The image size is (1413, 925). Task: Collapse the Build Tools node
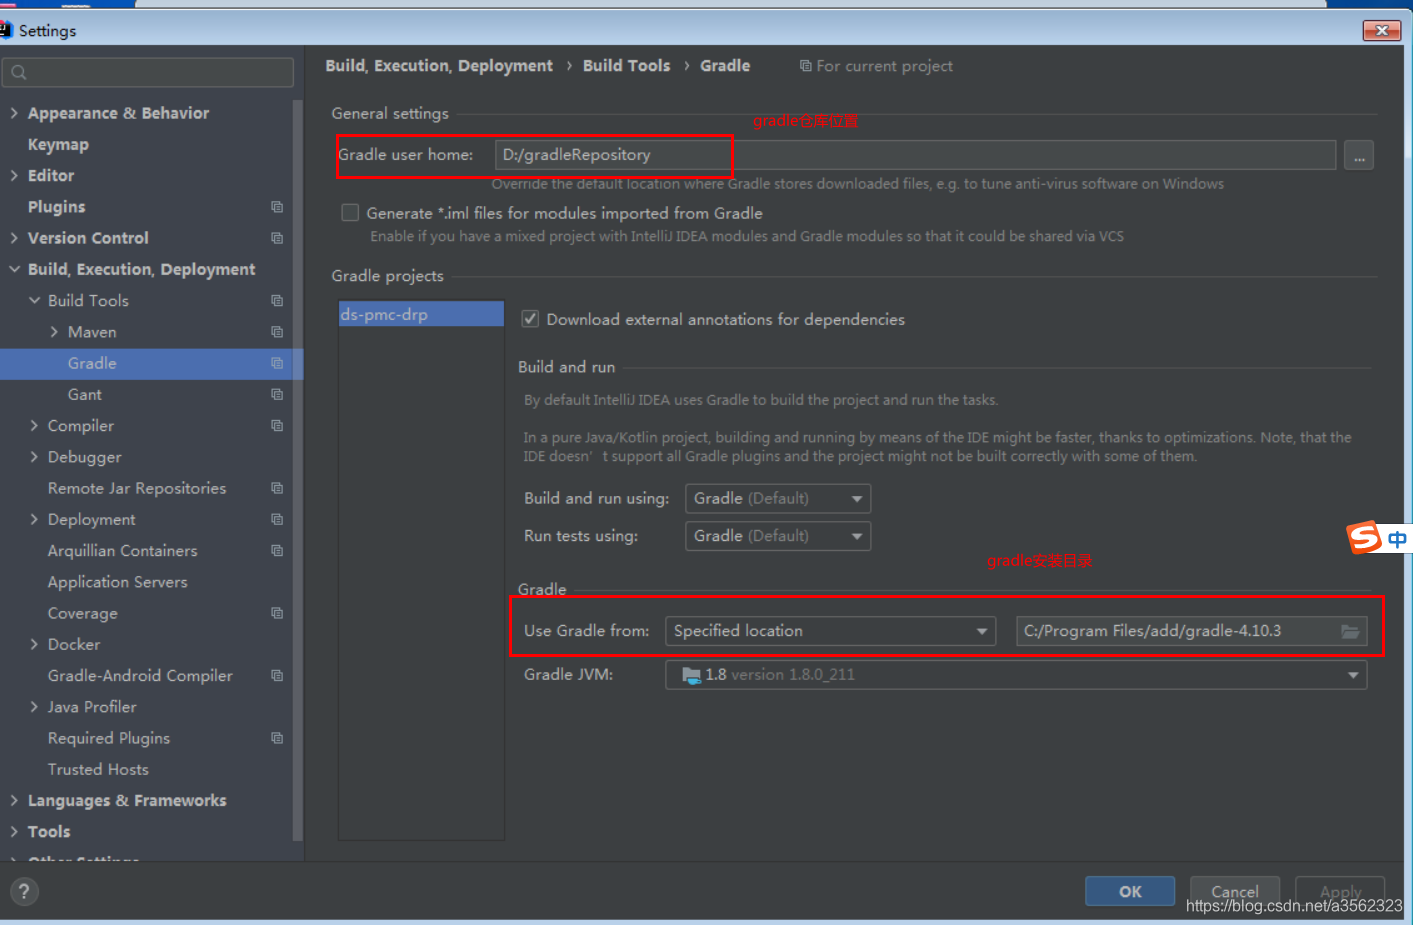[34, 301]
